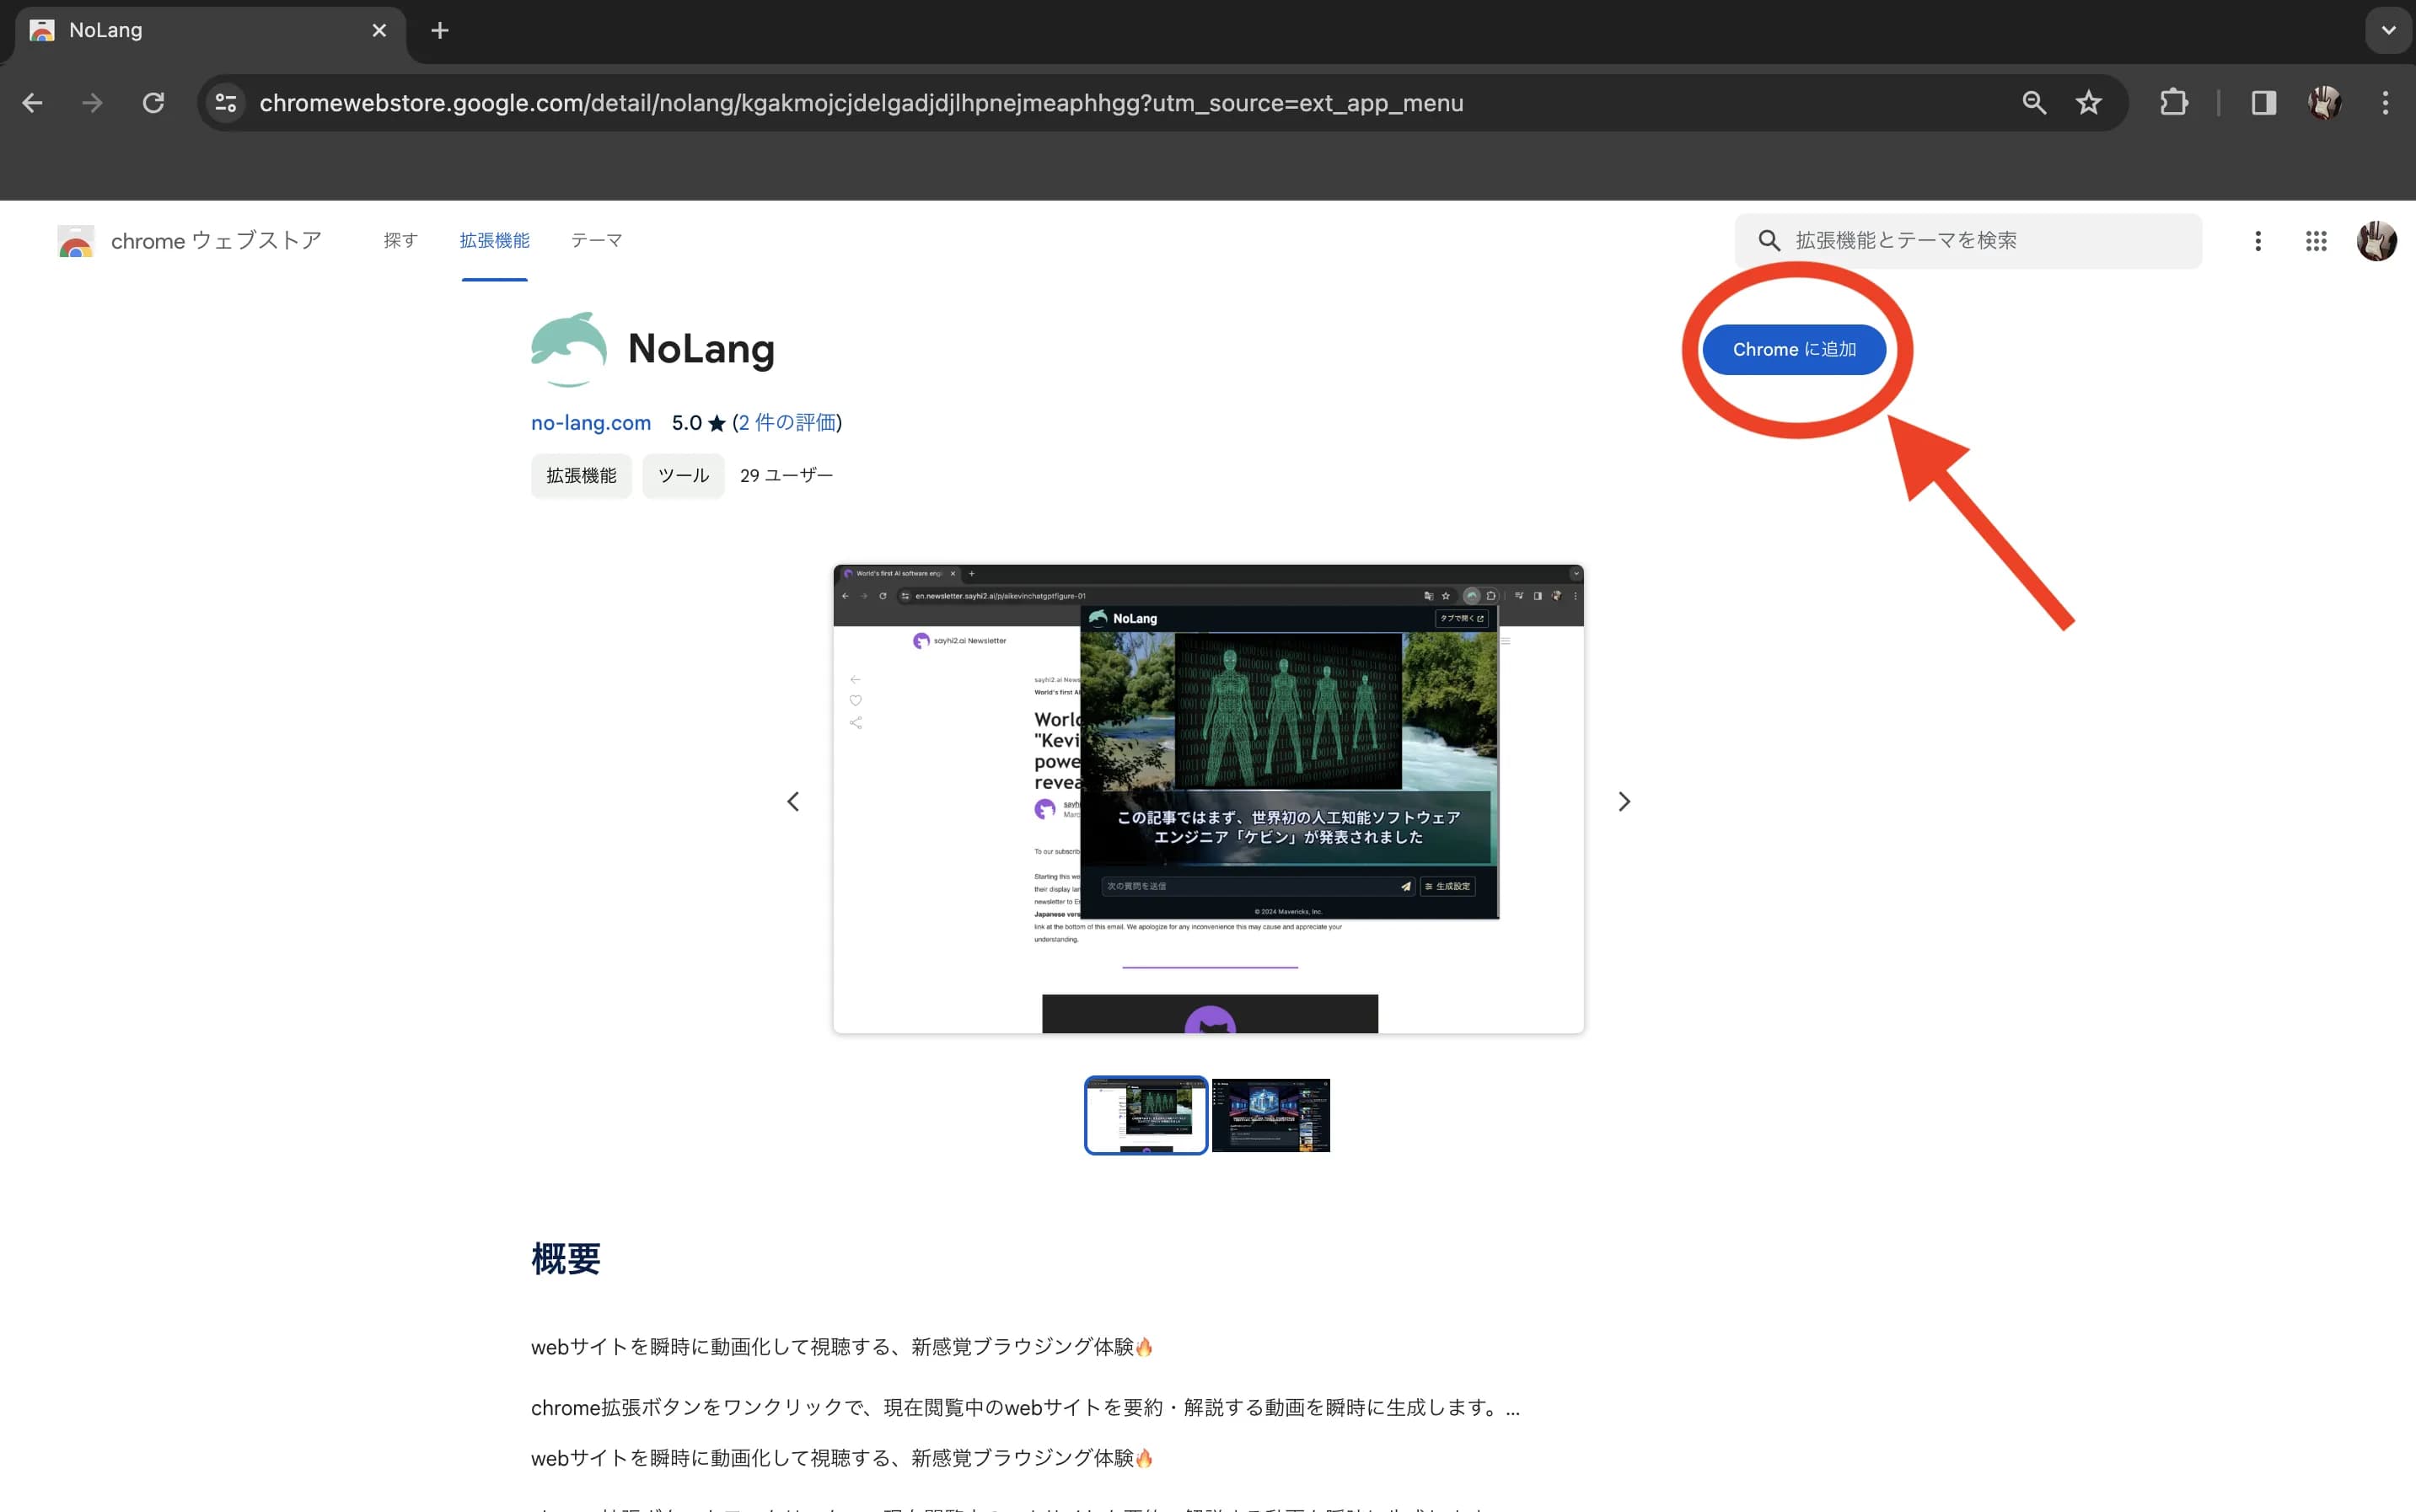Show the previous screenshot in carousel
The width and height of the screenshot is (2416, 1512).
tap(793, 802)
